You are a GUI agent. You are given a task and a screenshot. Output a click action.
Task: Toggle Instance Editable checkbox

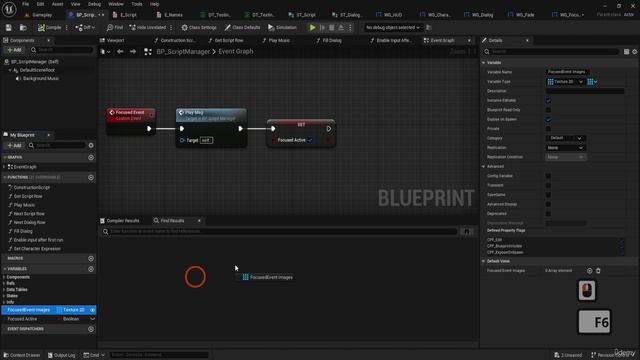[548, 100]
